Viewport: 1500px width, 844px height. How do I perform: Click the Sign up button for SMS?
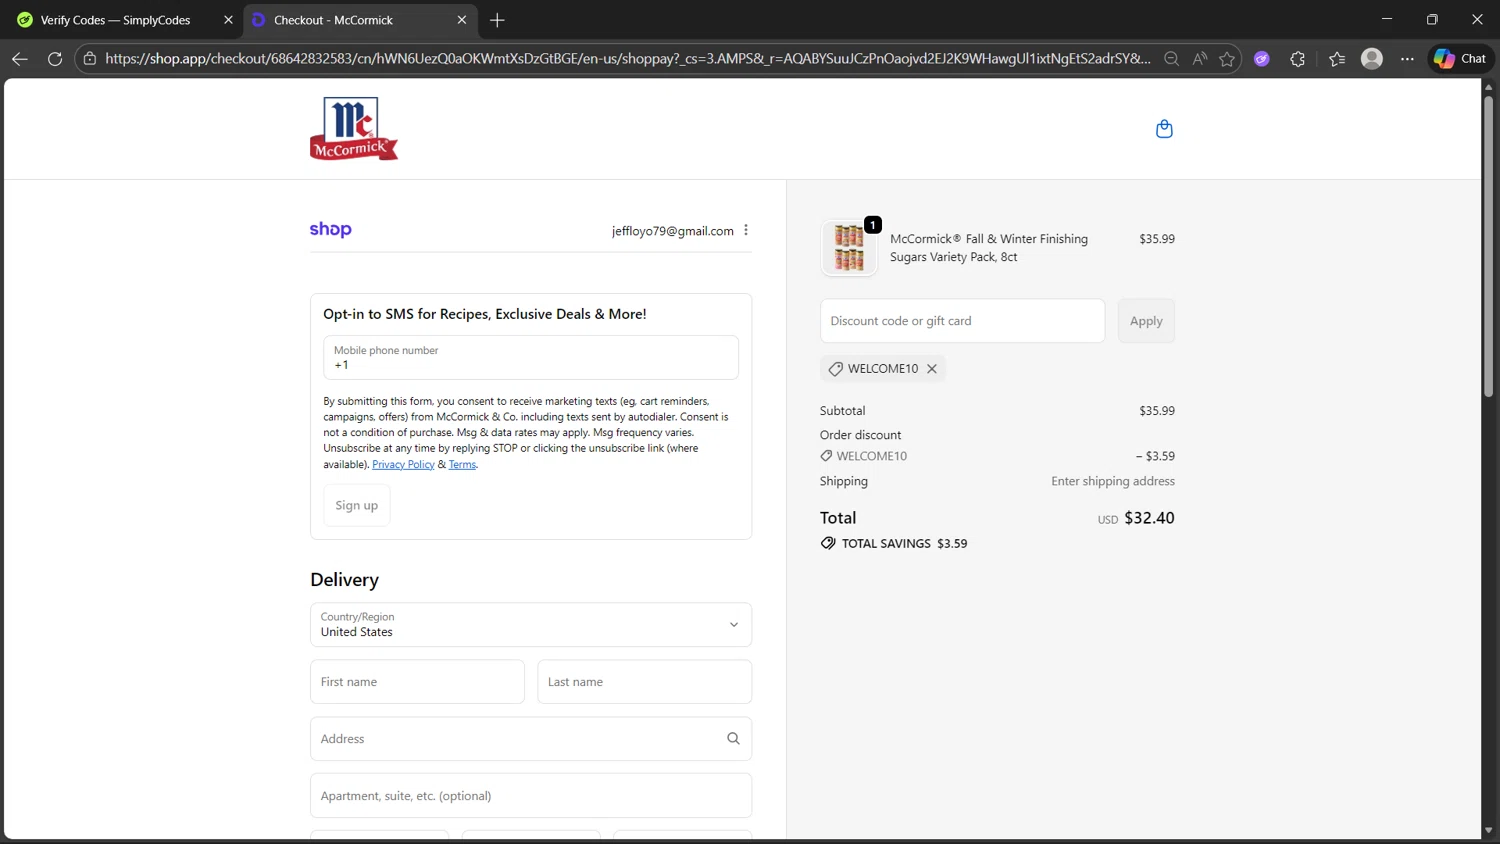(356, 506)
